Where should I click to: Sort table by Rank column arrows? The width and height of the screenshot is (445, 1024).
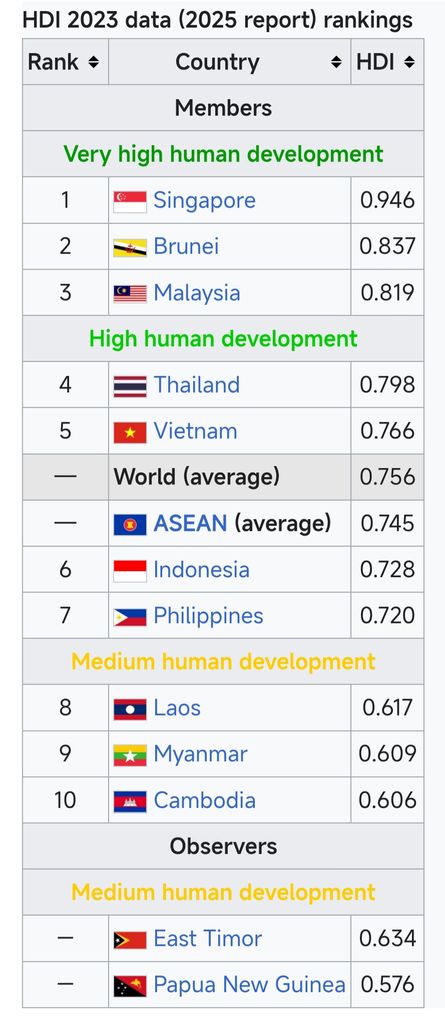93,63
